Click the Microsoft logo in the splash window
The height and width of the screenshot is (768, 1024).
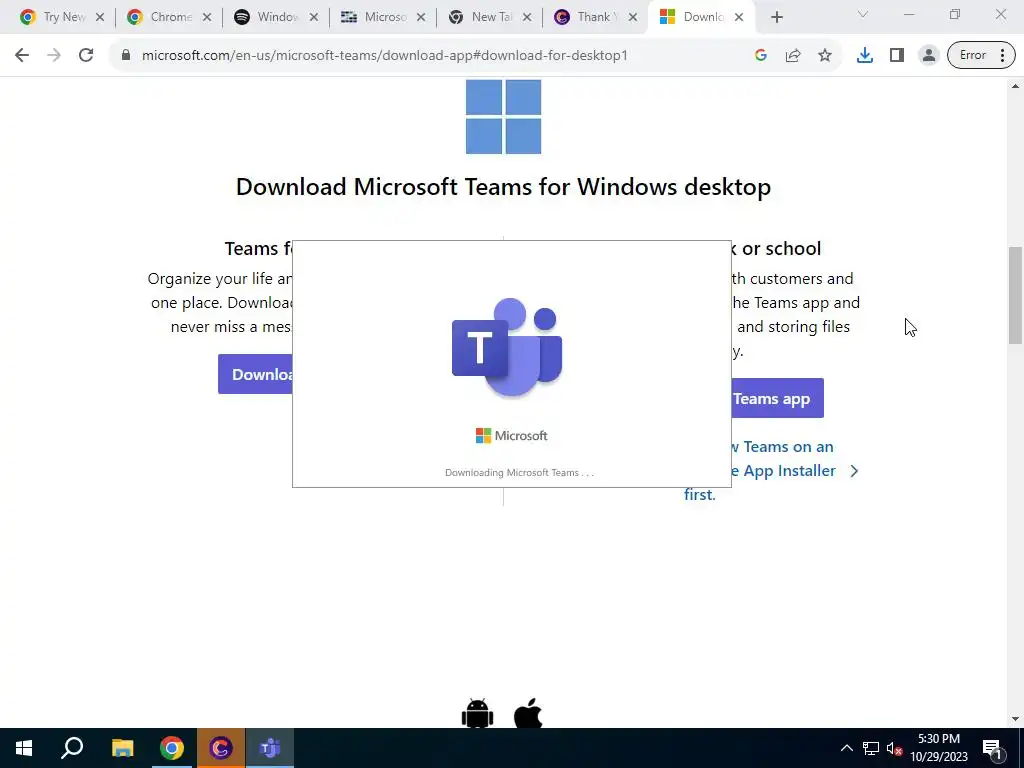pos(511,436)
